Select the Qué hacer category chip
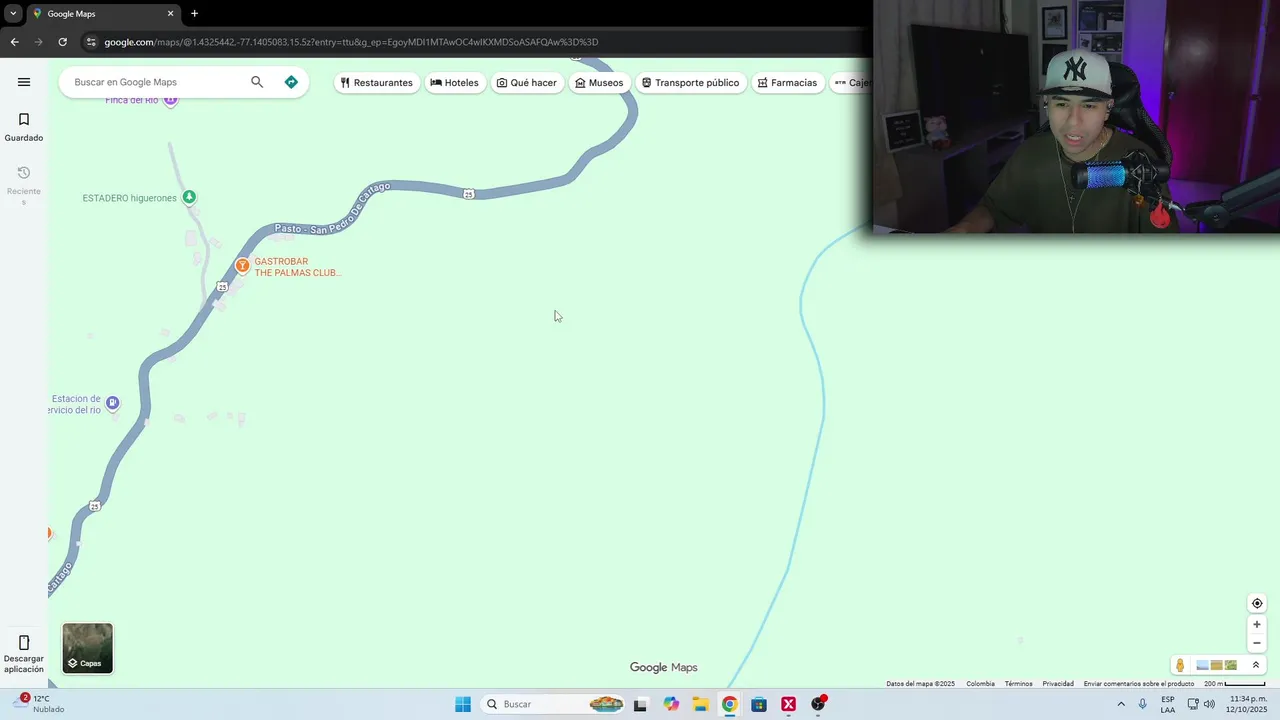The image size is (1280, 720). coord(527,83)
